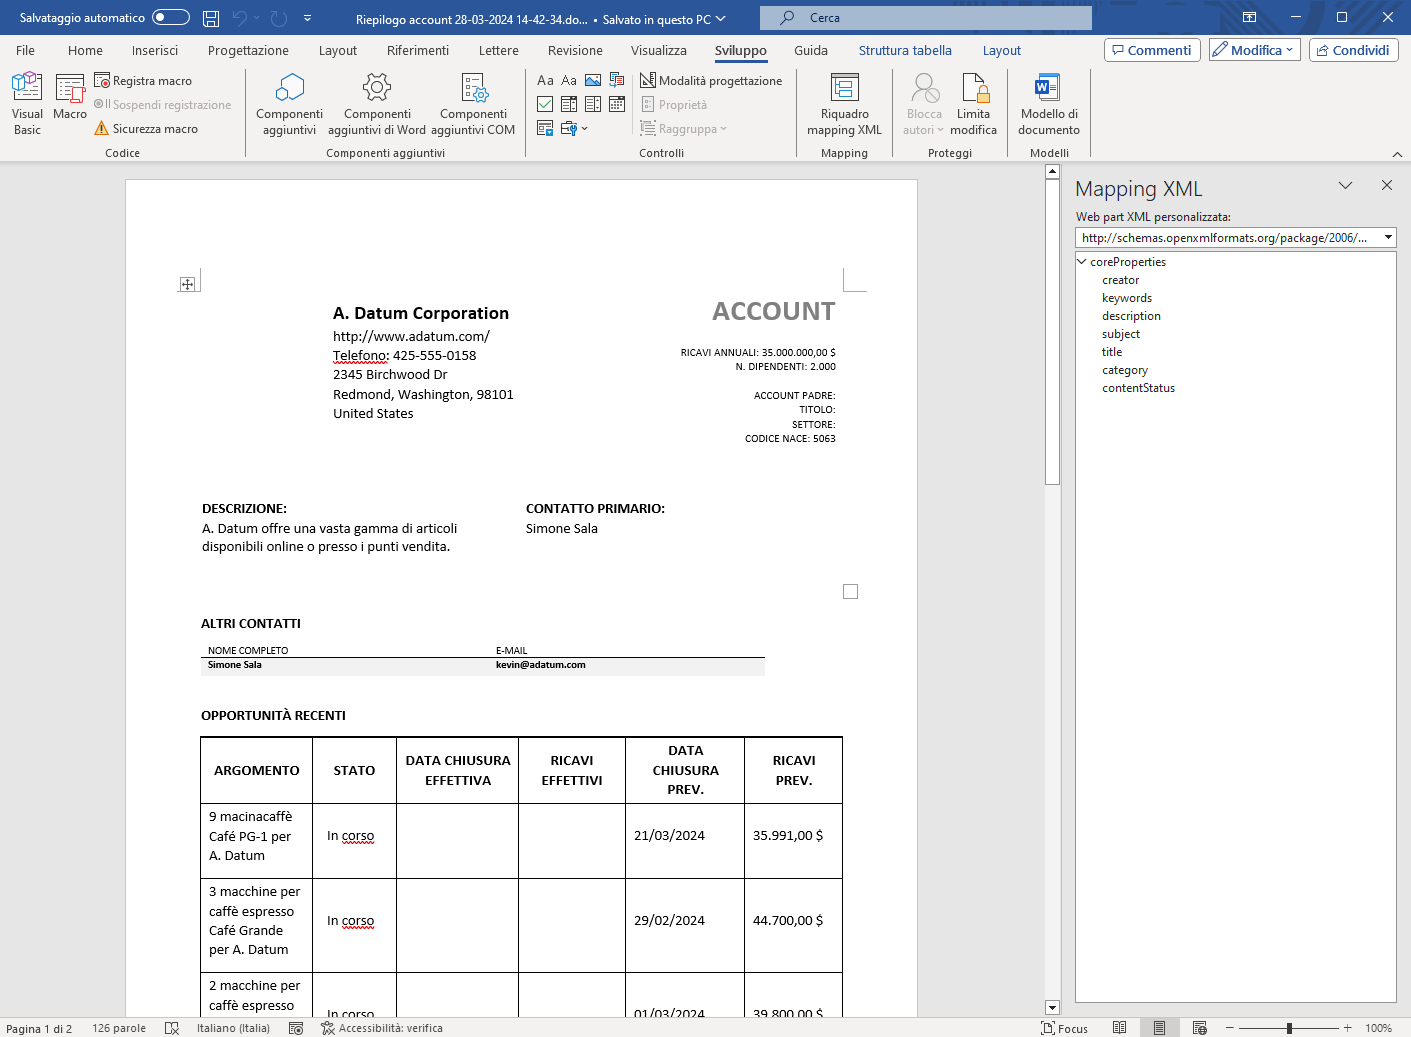The image size is (1411, 1037).
Task: Adjust the zoom slider
Action: click(1288, 1028)
